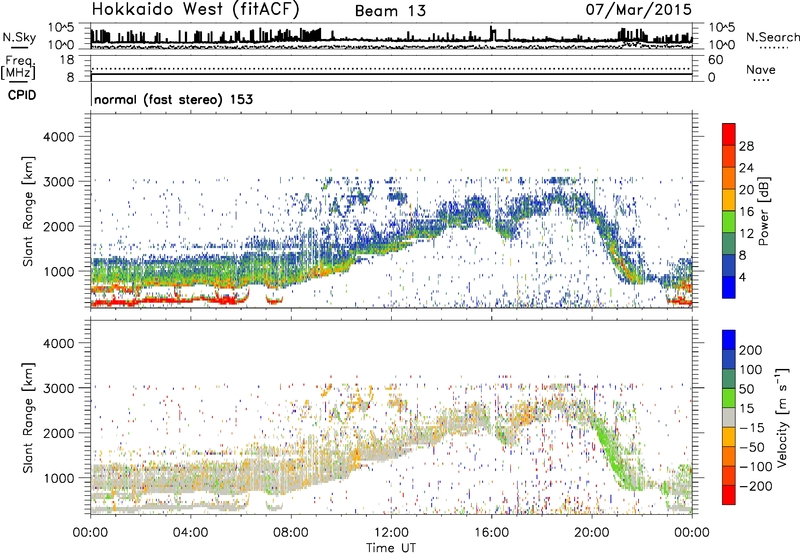Screen dimensions: 800x554
Task: Click the velocity panel 'Slant Range [km]' label
Action: pos(28,417)
